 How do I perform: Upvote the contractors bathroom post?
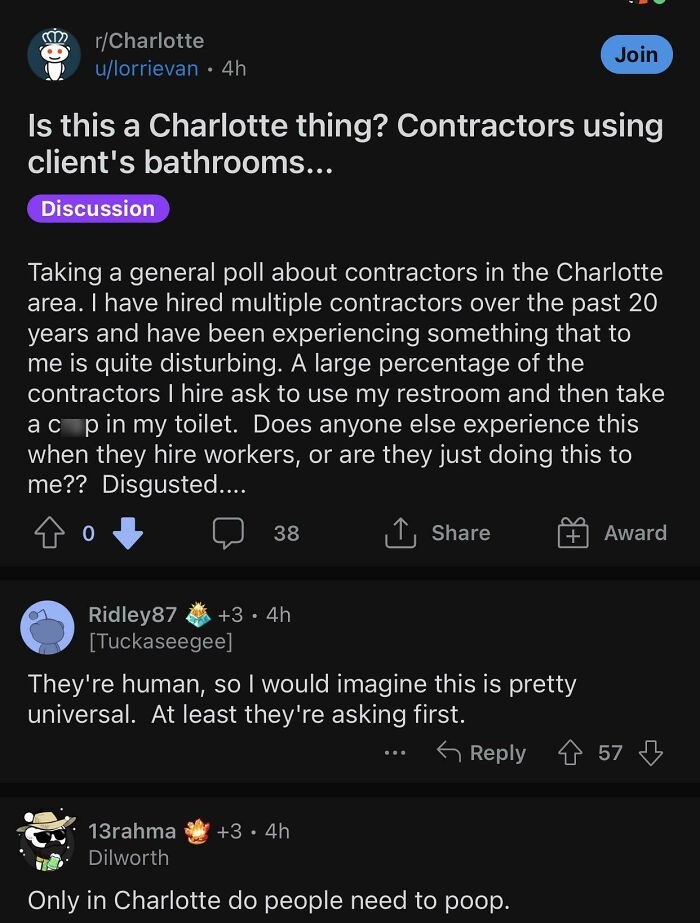click(x=50, y=533)
